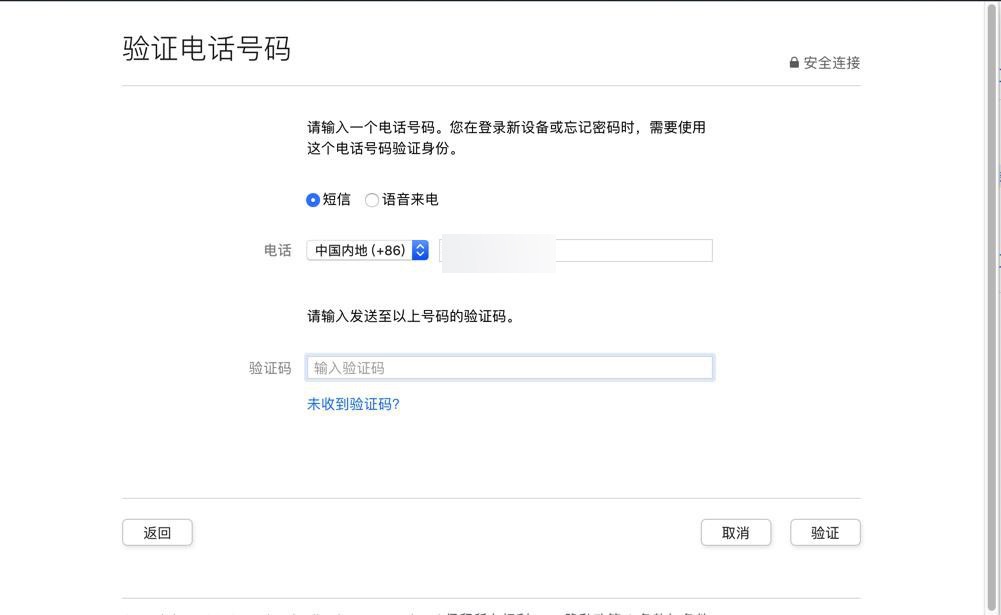Click the 请输入一个电话号码 instruction paragraph
Image resolution: width=1001 pixels, height=615 pixels.
pos(506,138)
